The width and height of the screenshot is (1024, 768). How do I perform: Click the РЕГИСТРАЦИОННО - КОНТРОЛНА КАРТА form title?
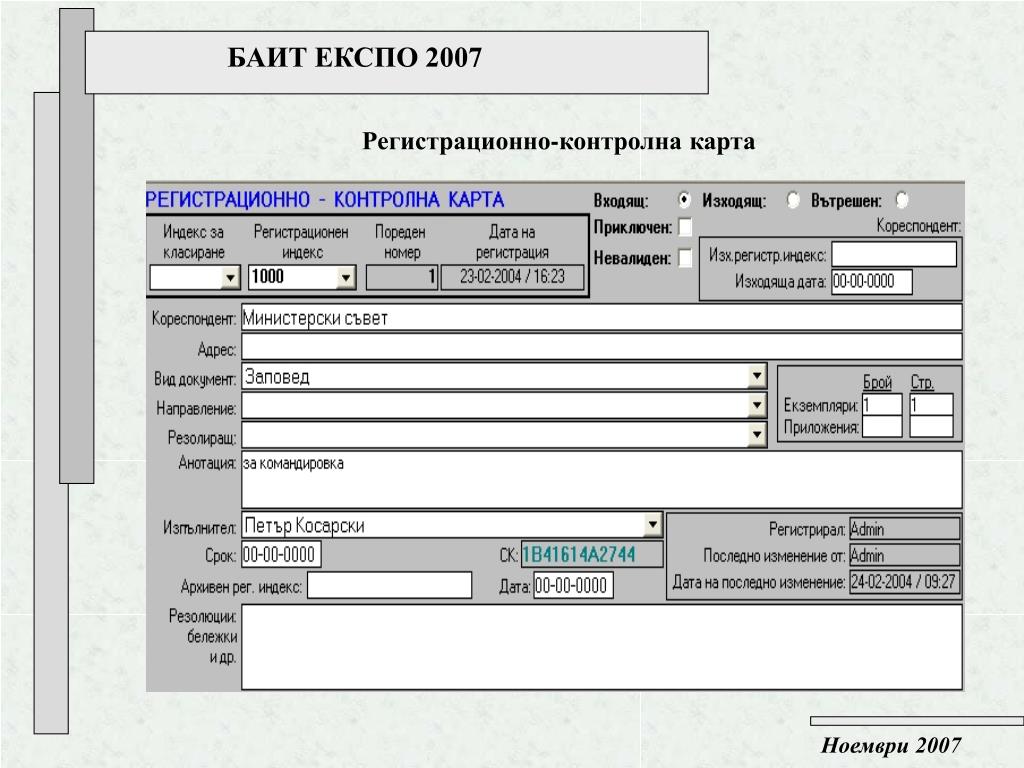(x=325, y=199)
